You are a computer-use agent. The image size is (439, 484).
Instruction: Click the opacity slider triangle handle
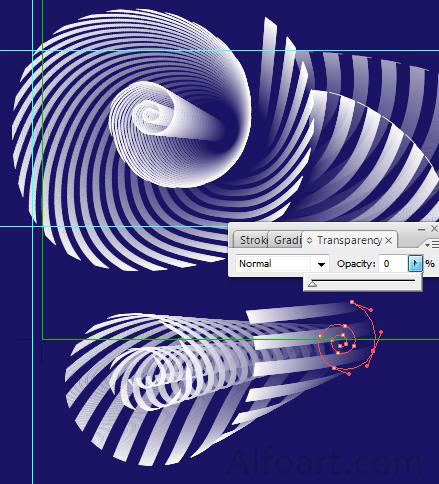(312, 284)
